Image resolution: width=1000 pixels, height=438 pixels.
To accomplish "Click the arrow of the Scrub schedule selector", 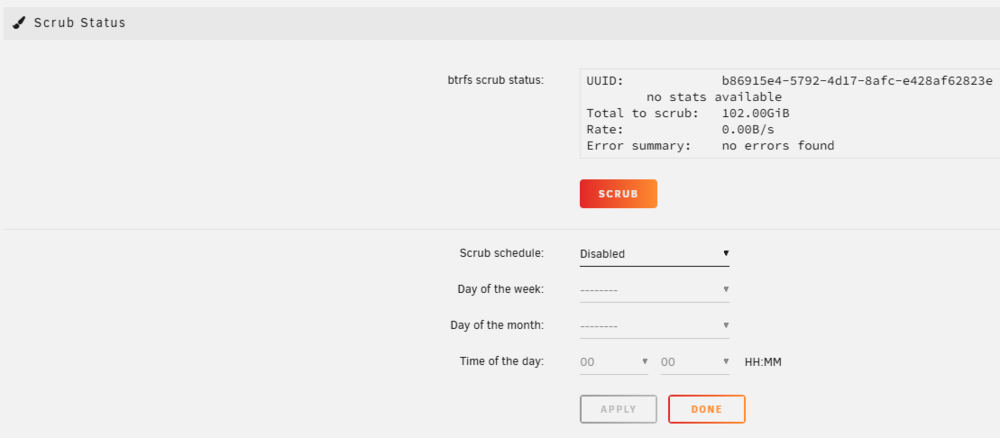I will (726, 253).
